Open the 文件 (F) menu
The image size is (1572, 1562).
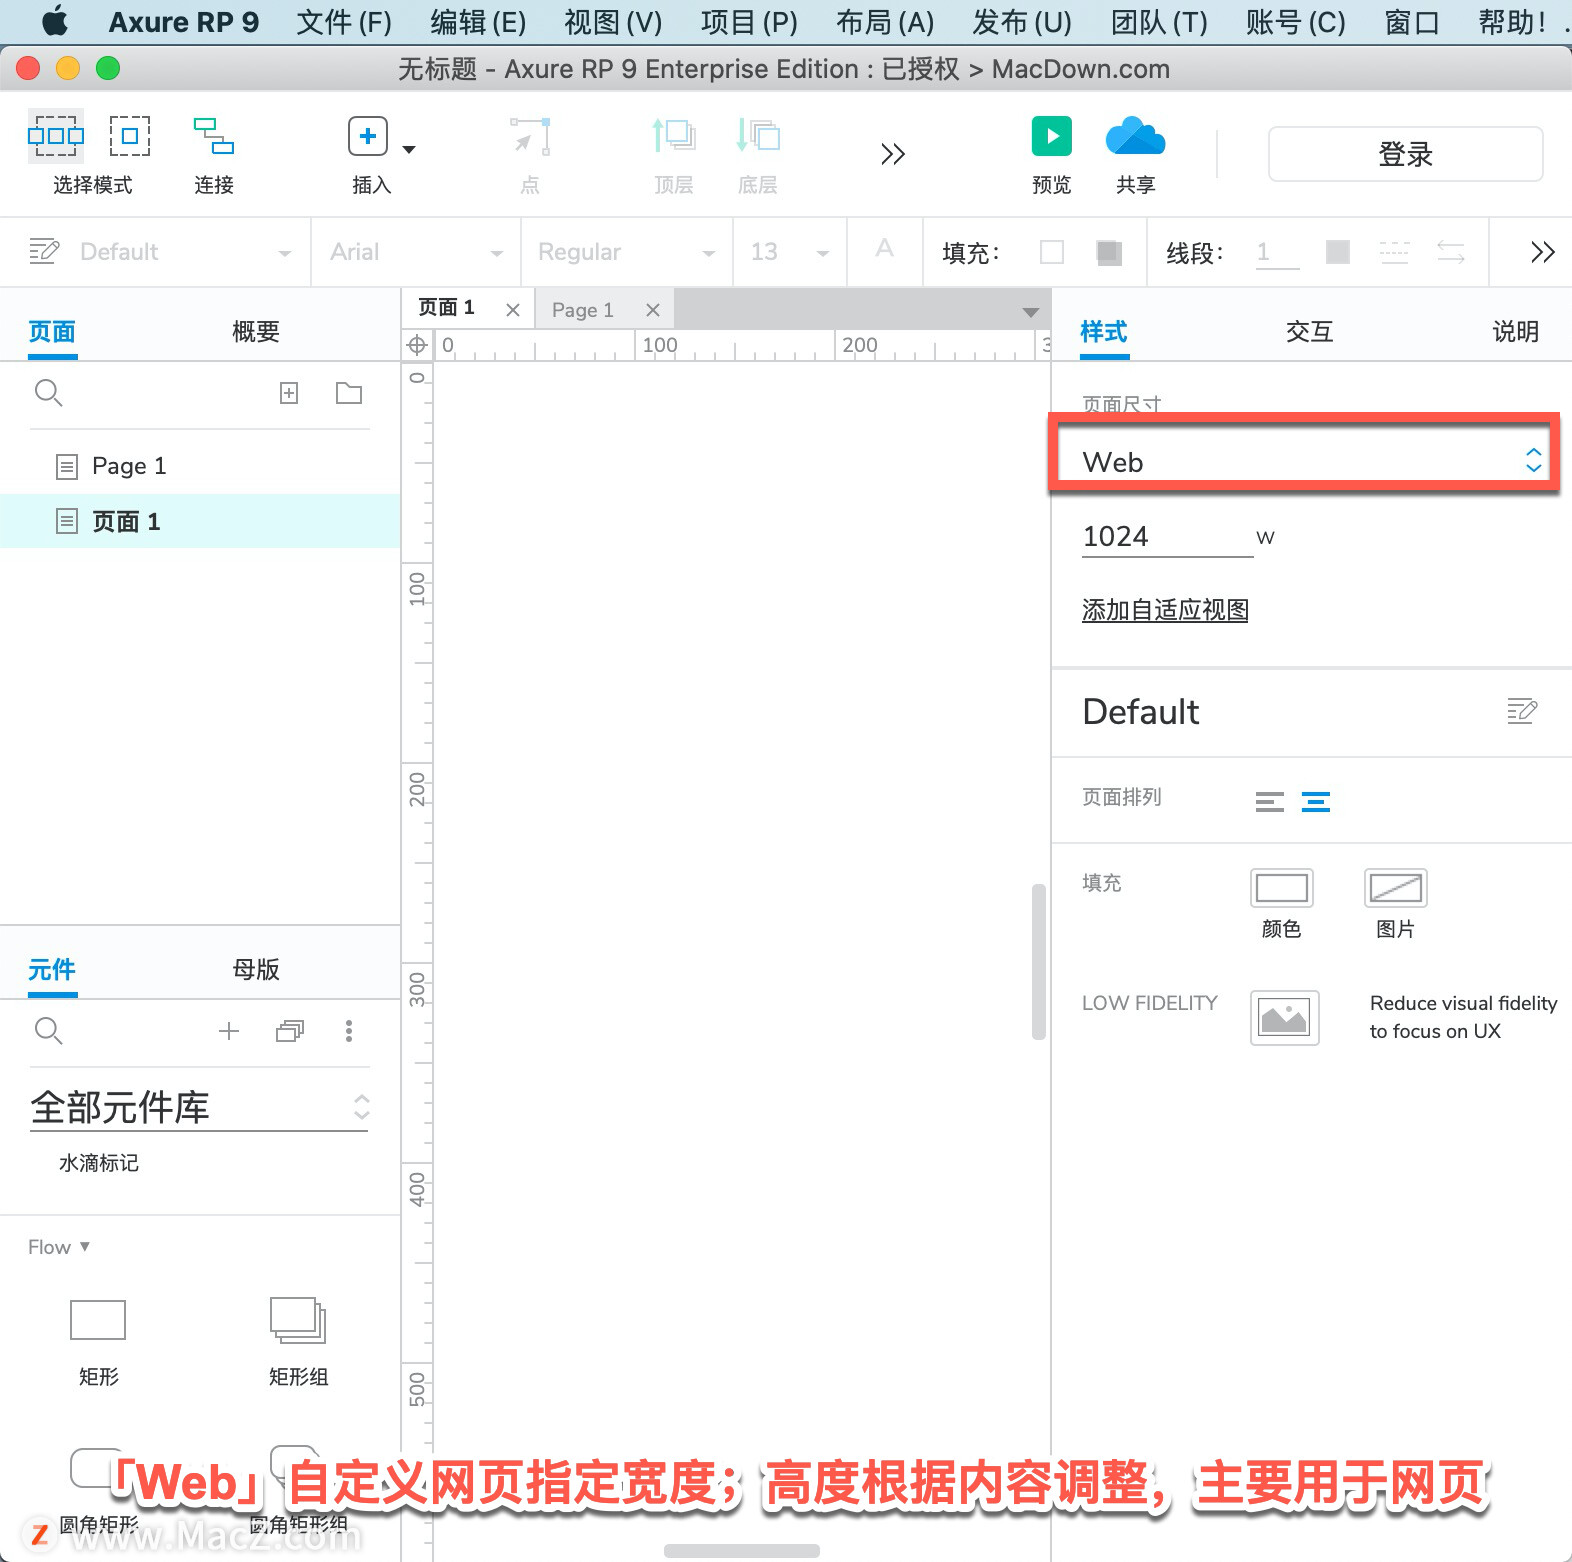click(344, 22)
